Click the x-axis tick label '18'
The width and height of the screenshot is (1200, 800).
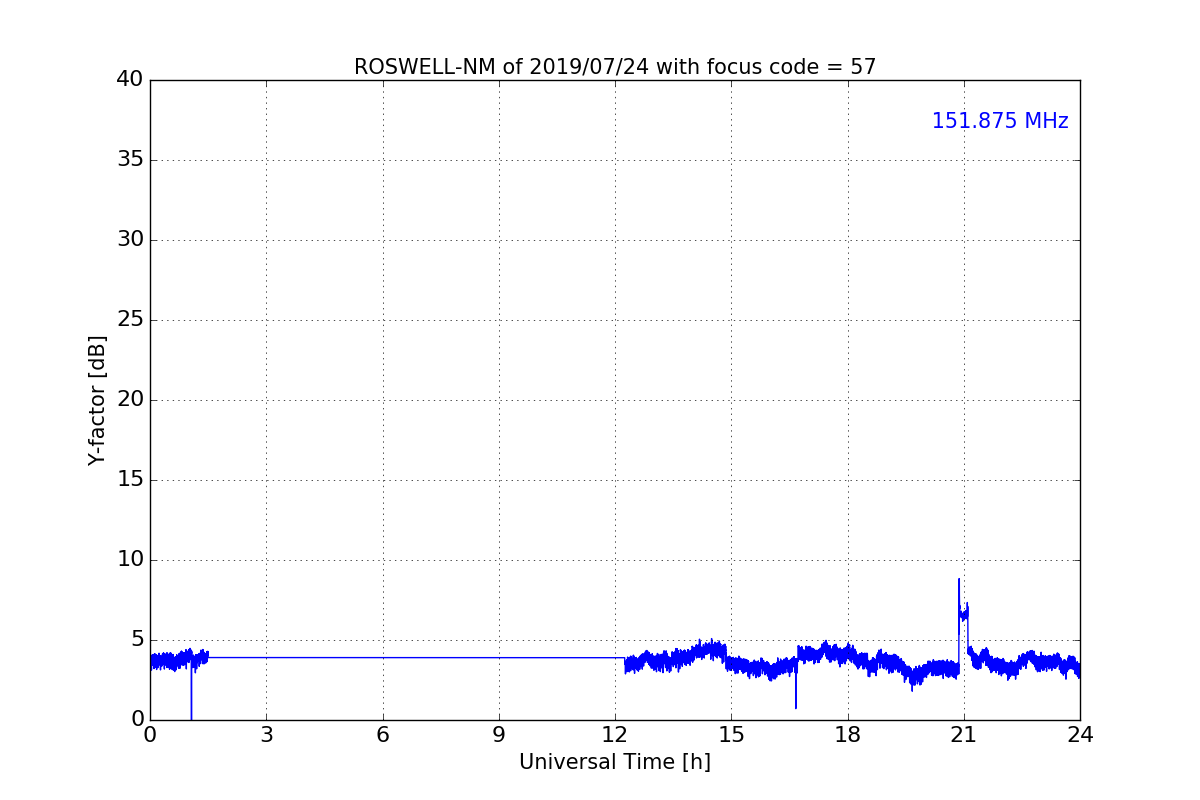click(848, 735)
